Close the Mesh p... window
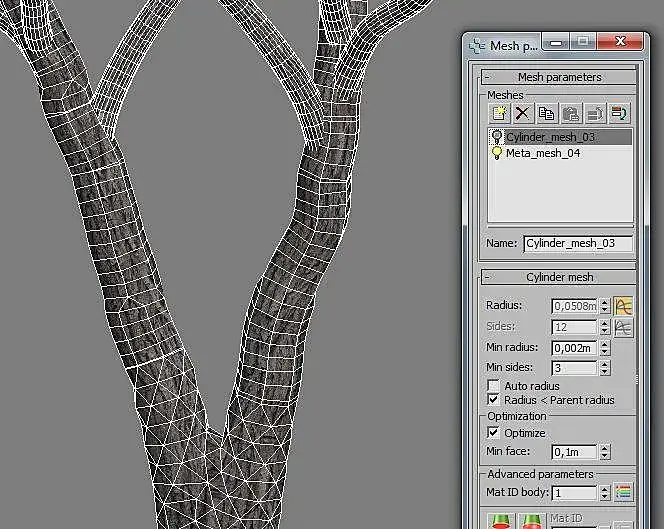Screen dimensions: 664x529 tap(620, 42)
